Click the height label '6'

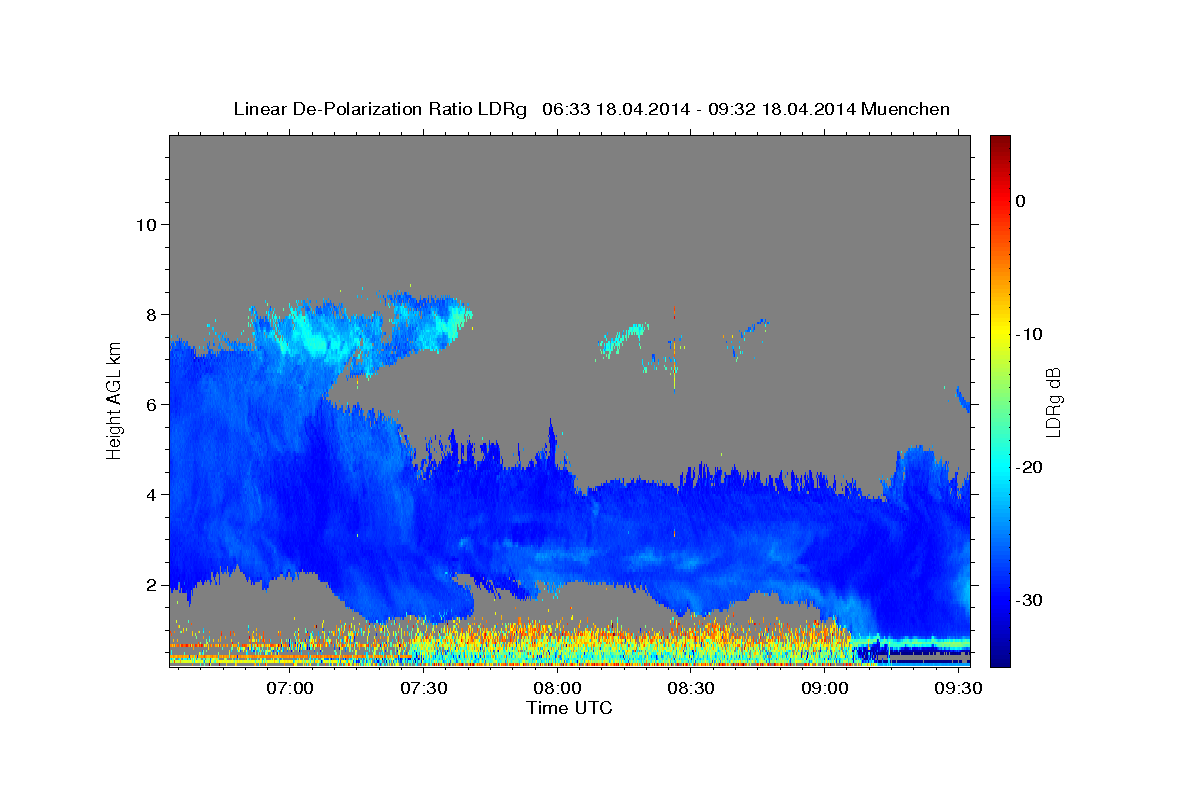tap(149, 404)
